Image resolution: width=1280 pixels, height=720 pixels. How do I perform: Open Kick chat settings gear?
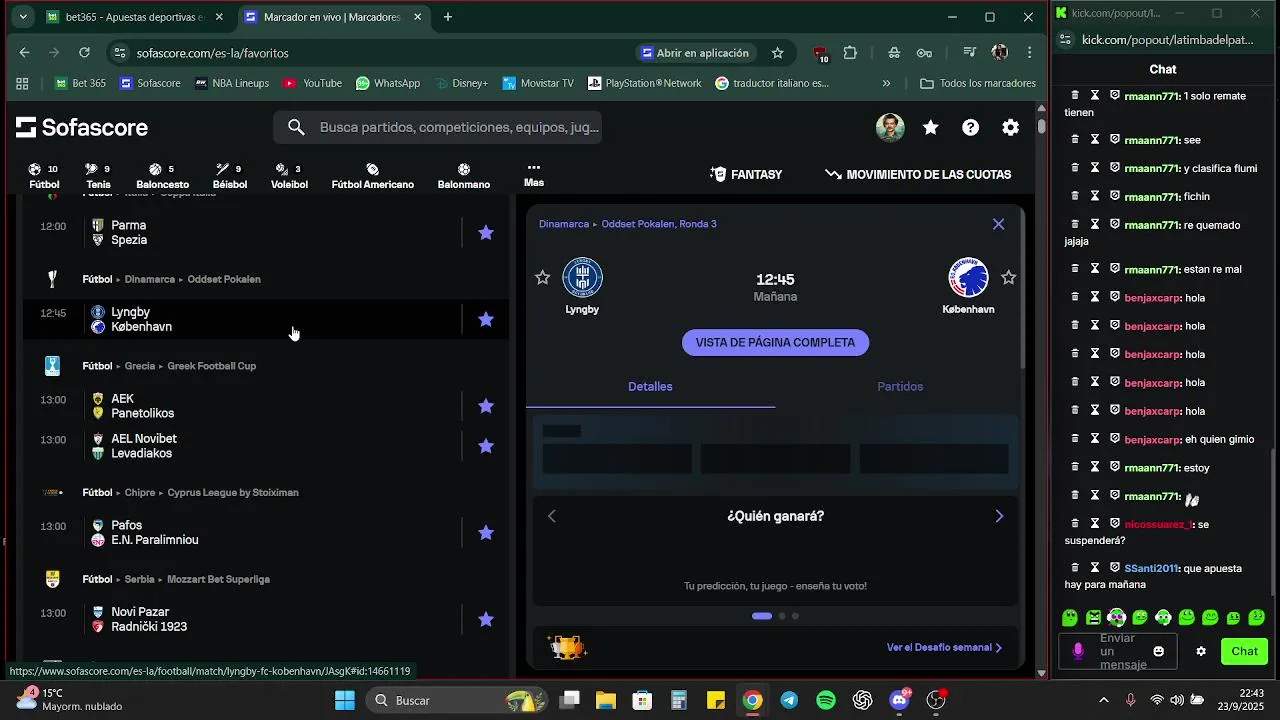click(x=1201, y=651)
